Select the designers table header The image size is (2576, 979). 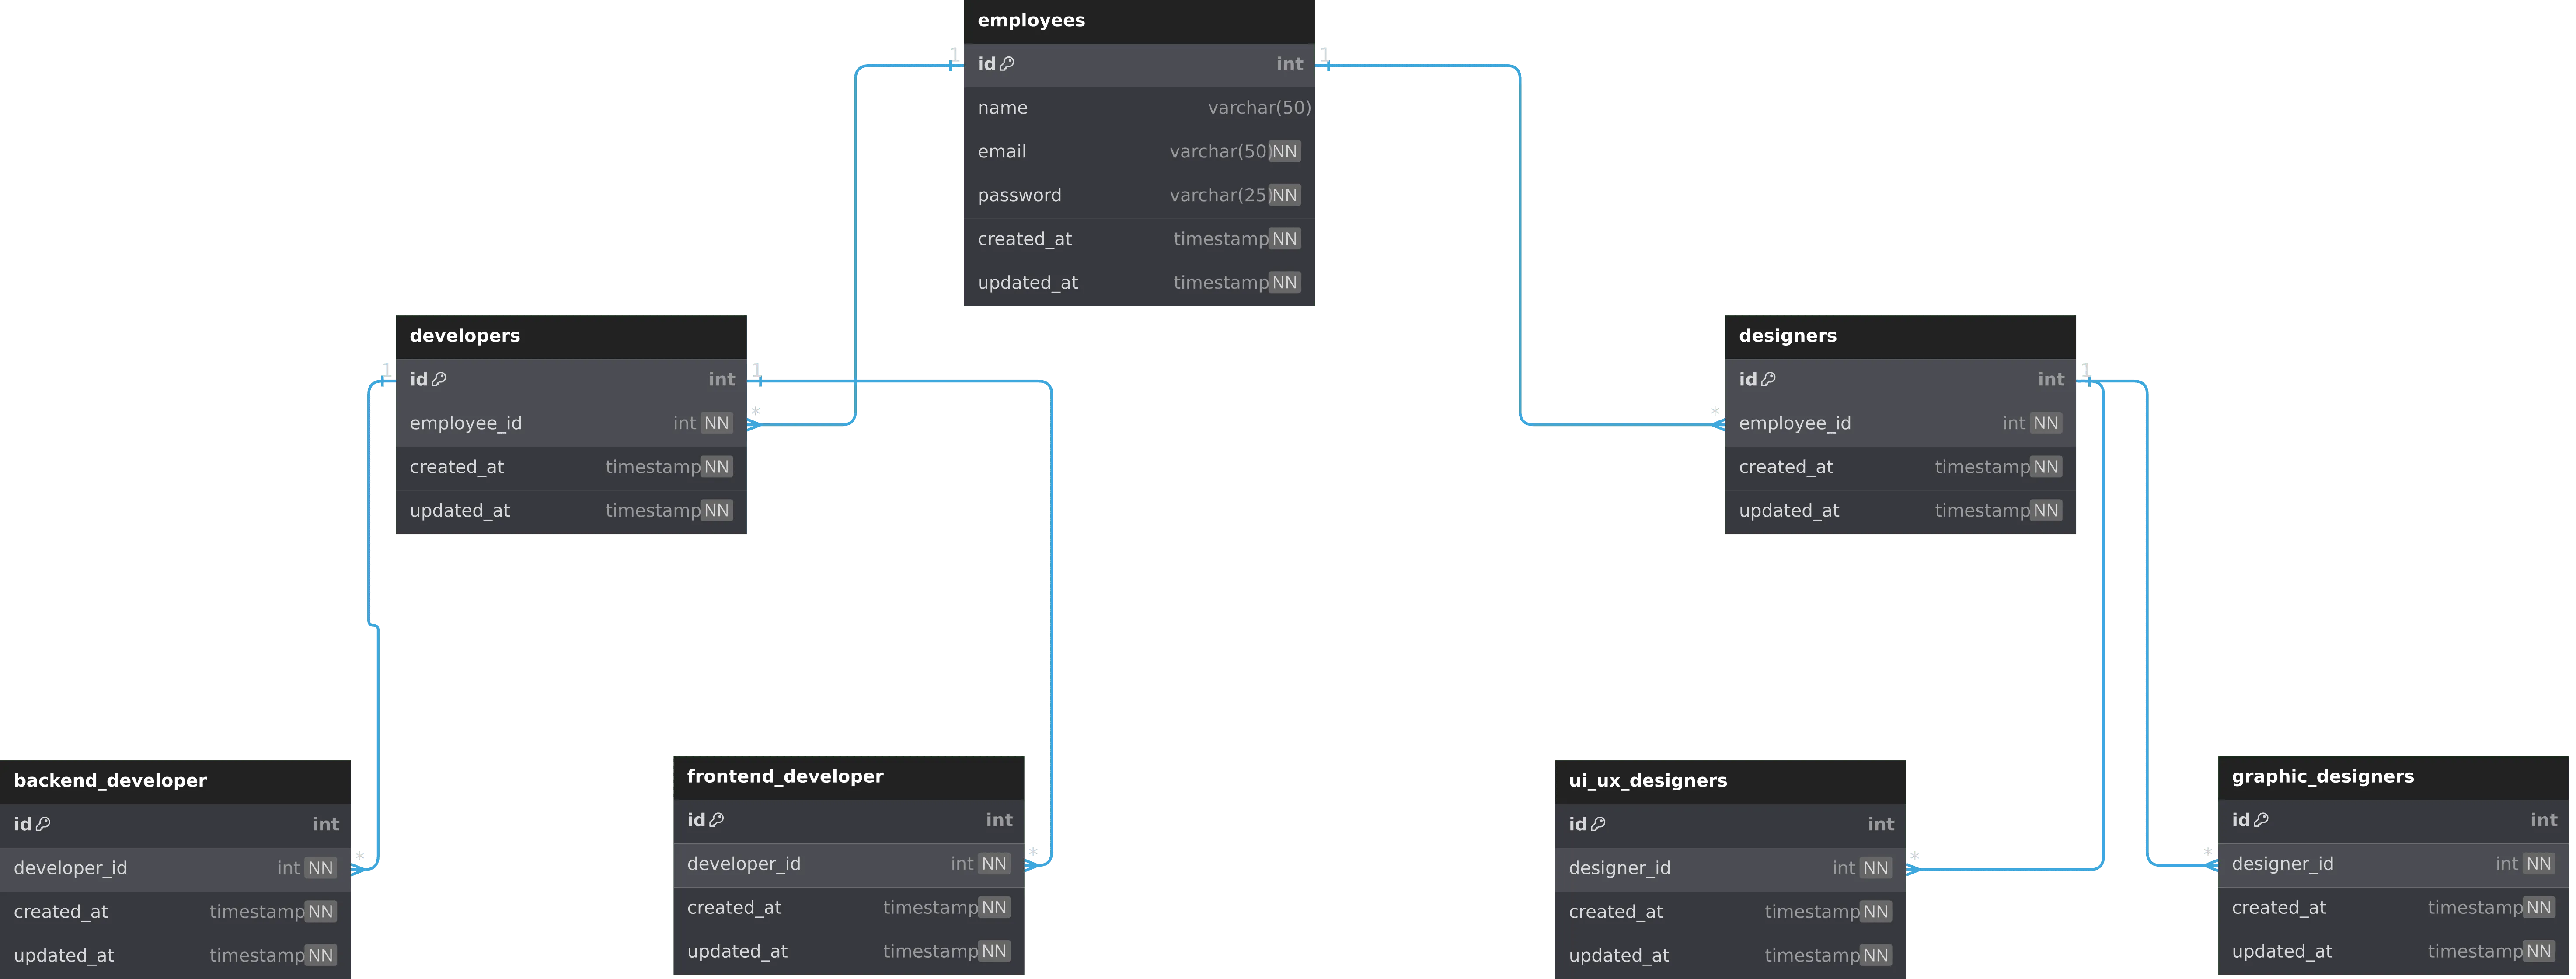click(1900, 336)
